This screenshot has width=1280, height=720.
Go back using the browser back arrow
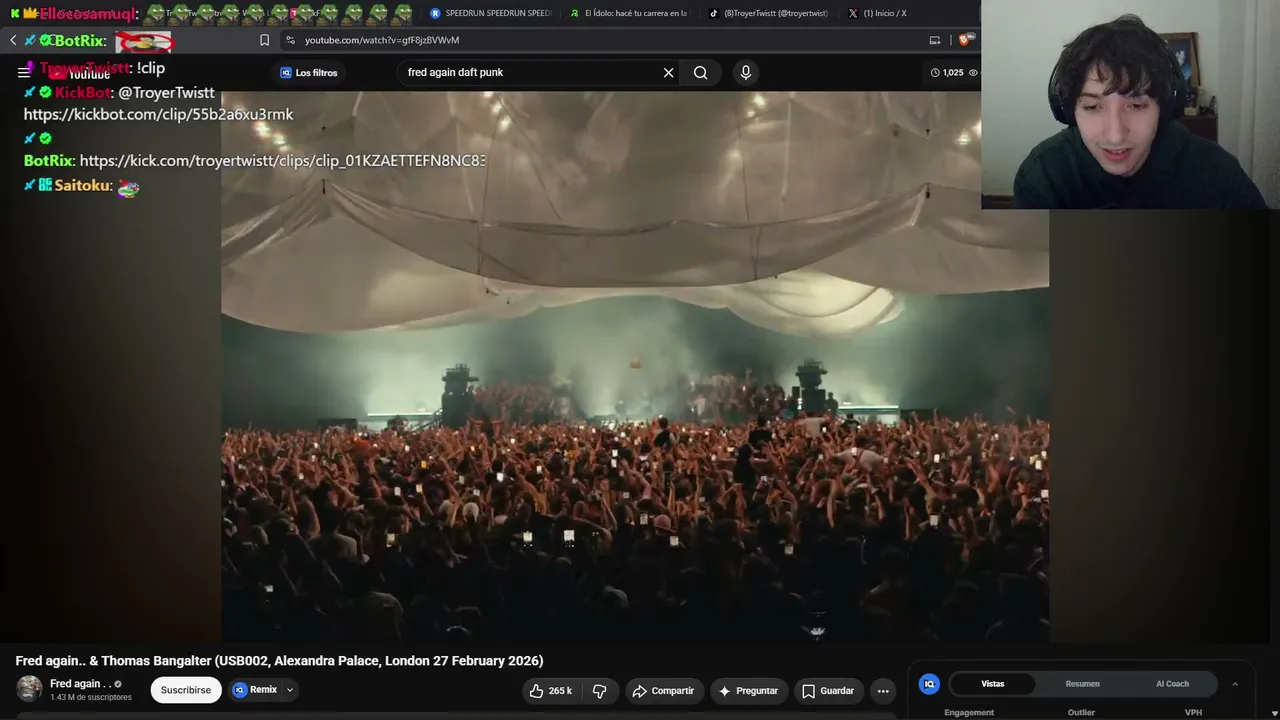tap(13, 40)
